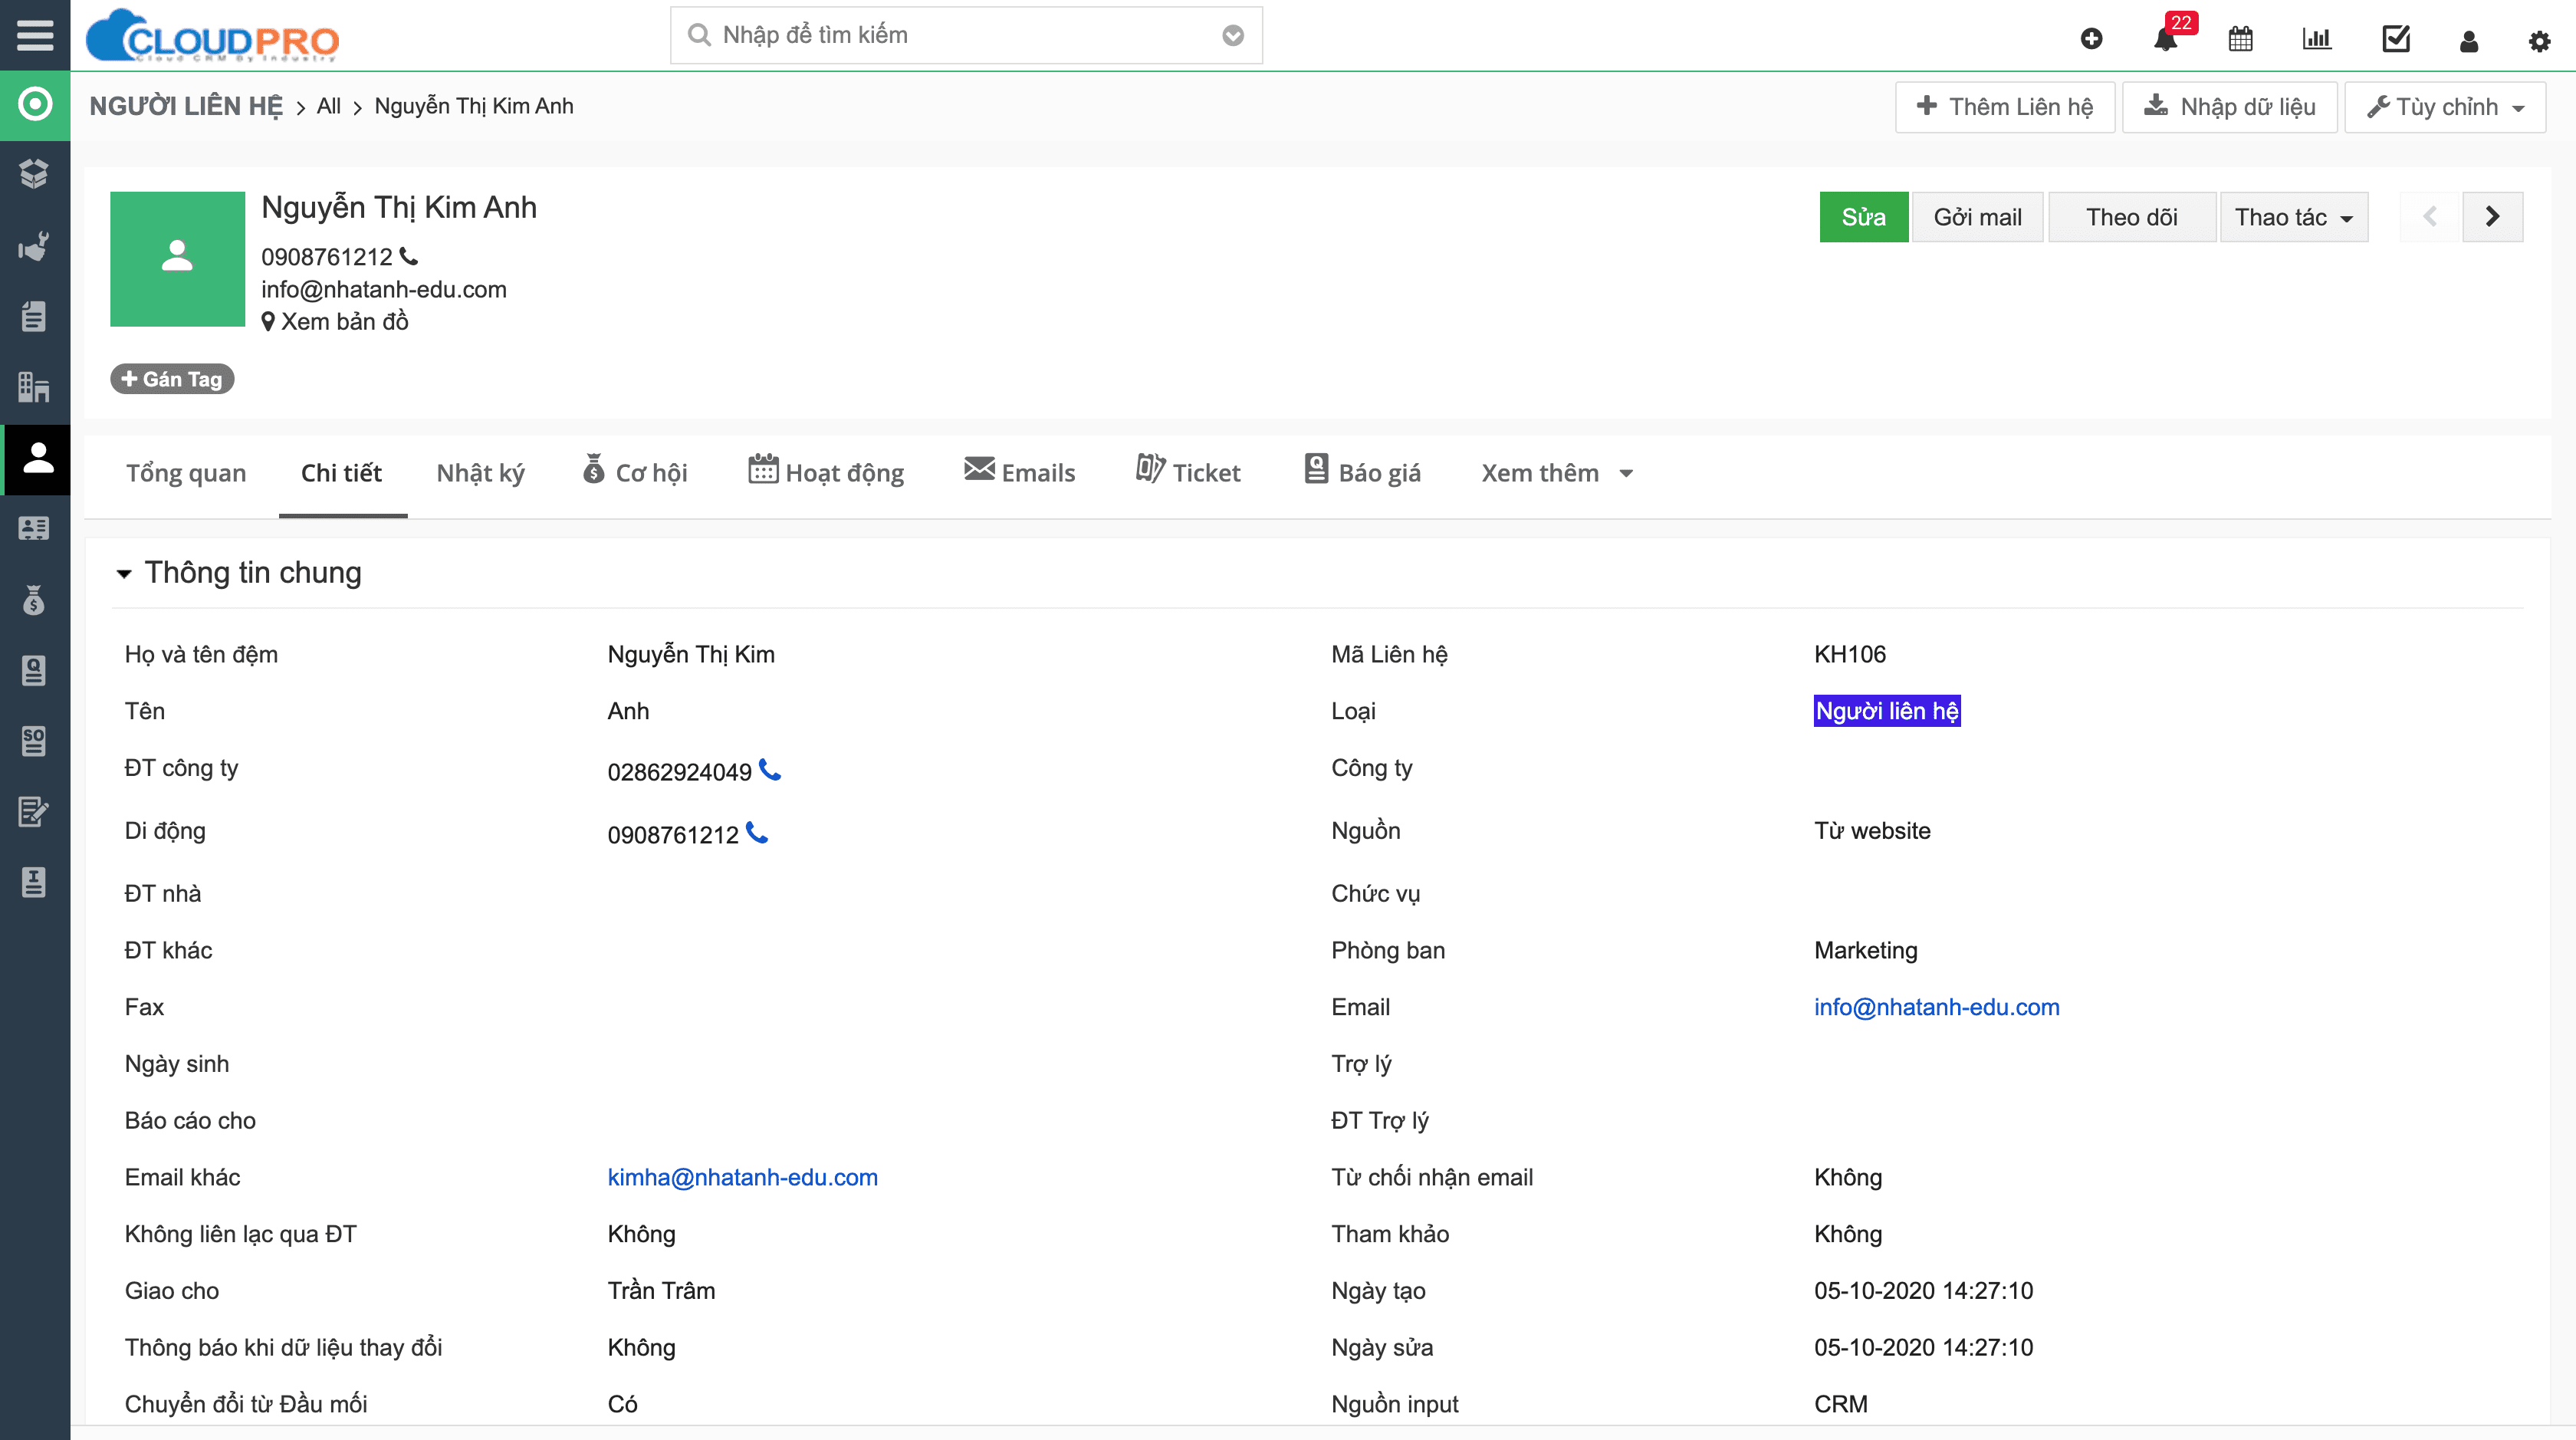Toggle Từ chối nhận email checkbox
Viewport: 2576px width, 1440px height.
point(1847,1176)
